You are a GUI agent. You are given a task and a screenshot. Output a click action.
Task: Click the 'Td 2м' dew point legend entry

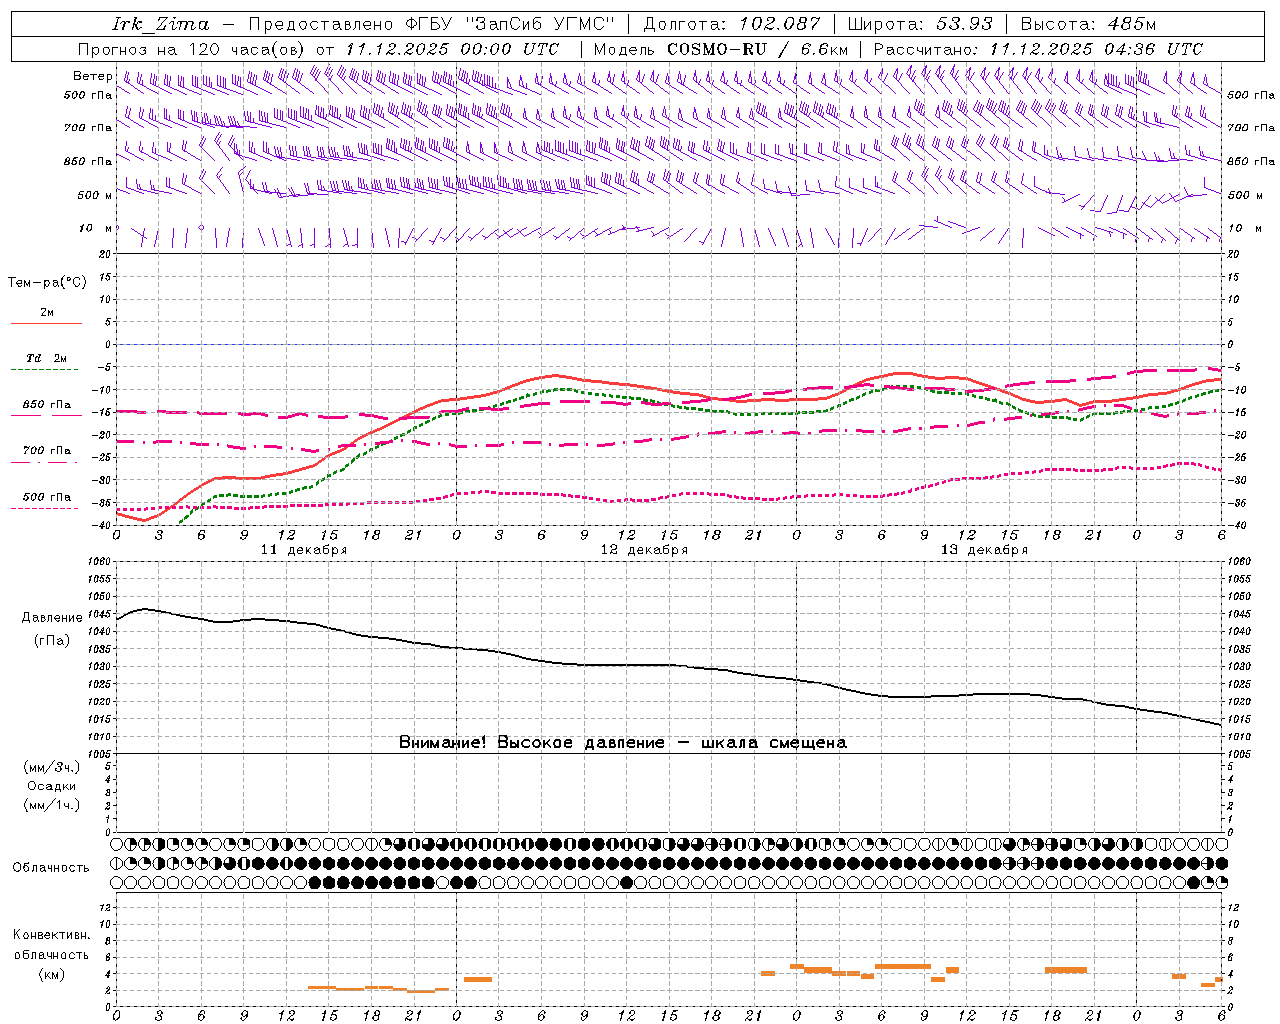tap(47, 358)
